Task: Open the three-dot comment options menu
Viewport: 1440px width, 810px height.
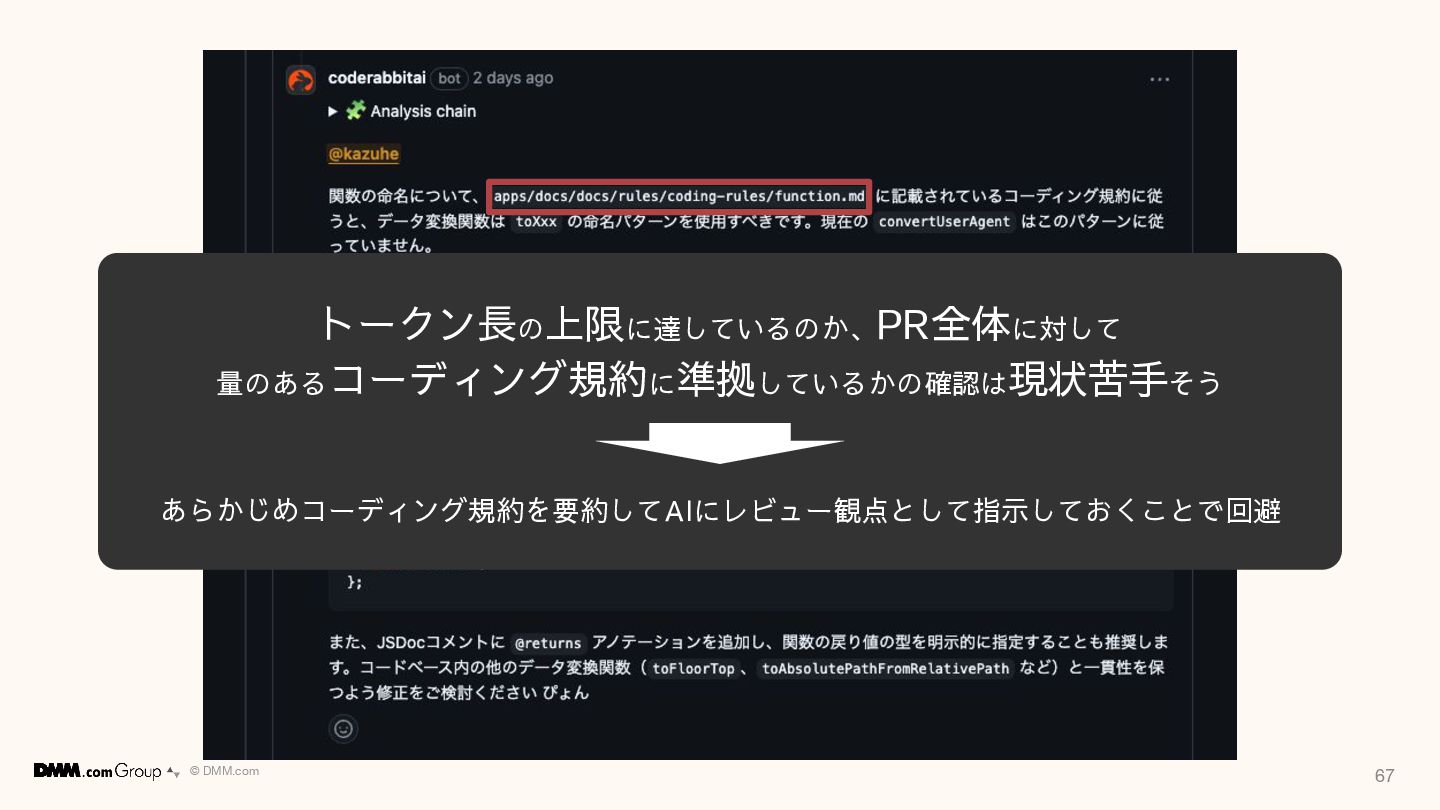Action: click(x=1159, y=79)
